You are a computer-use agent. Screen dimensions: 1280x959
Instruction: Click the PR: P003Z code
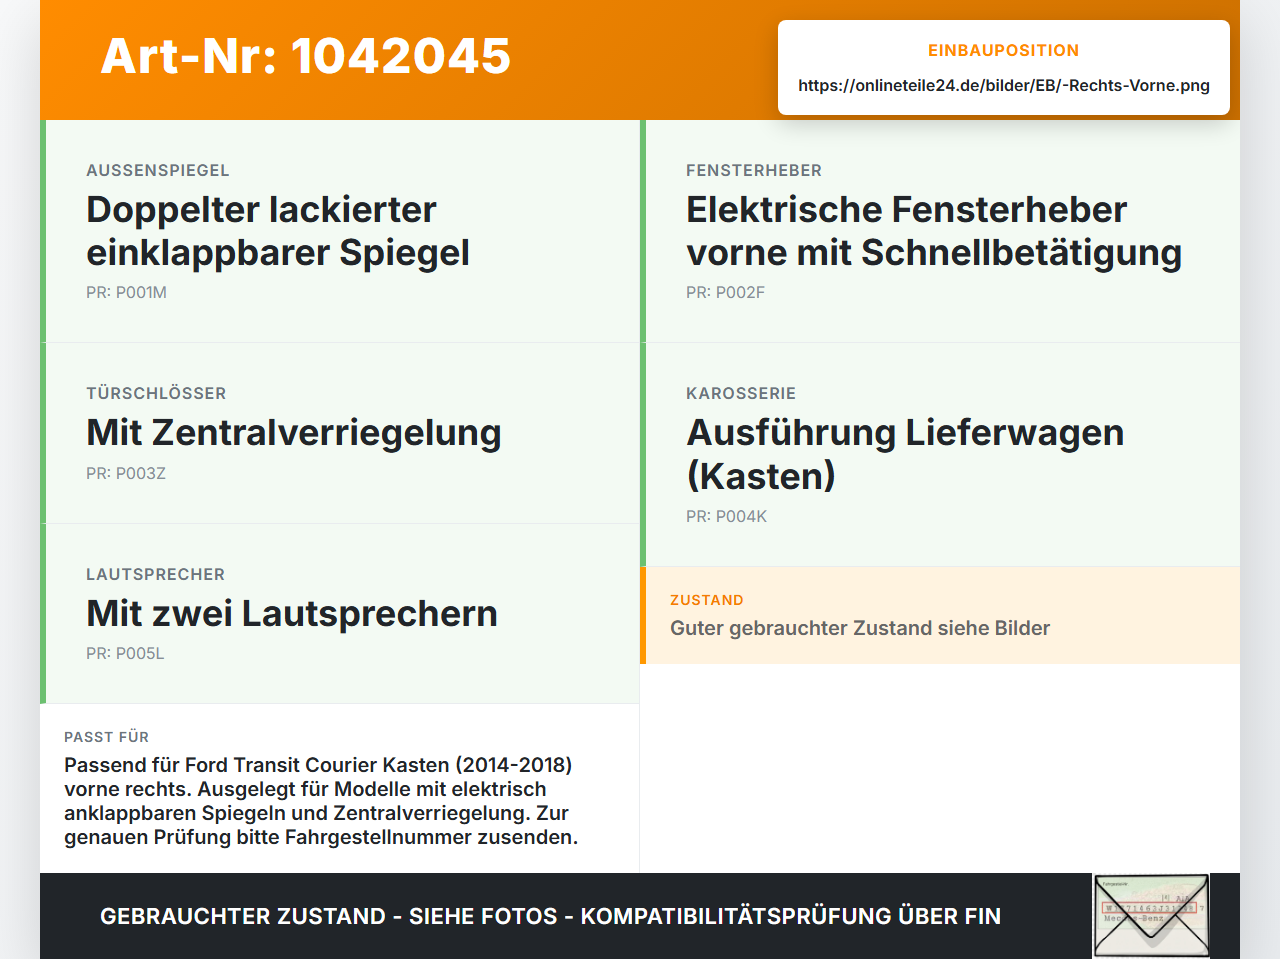[126, 473]
